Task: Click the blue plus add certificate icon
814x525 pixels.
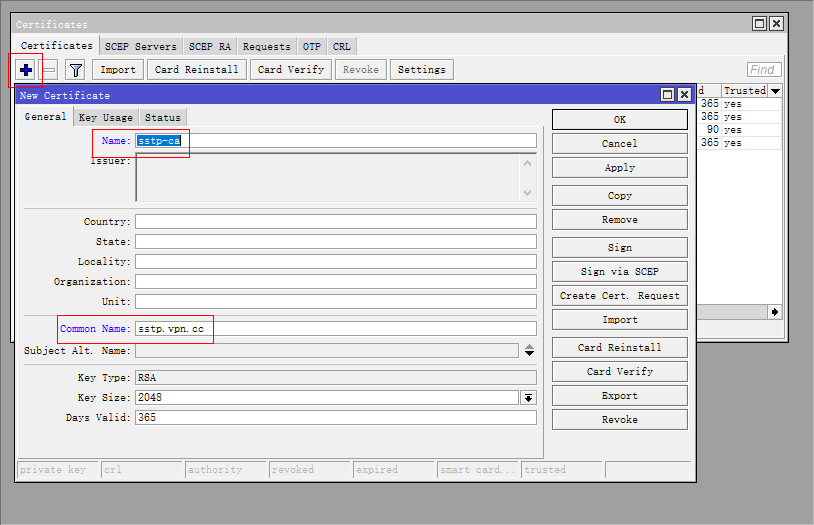Action: [x=26, y=70]
